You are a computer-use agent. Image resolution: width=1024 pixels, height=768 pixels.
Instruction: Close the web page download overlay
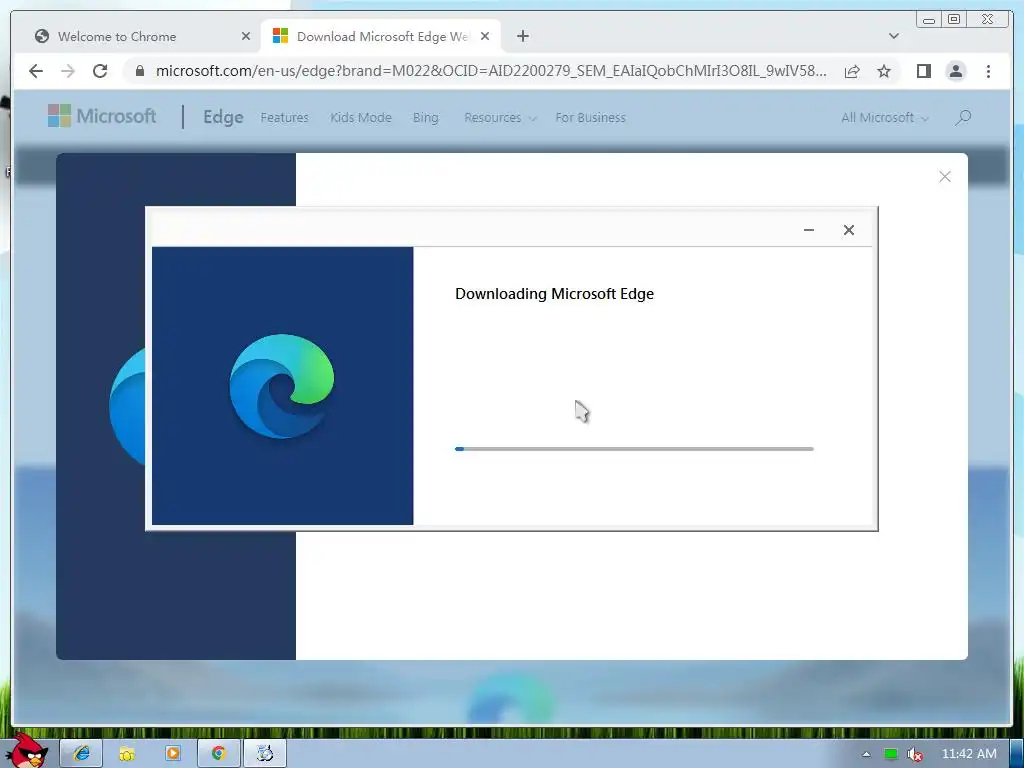click(x=944, y=176)
